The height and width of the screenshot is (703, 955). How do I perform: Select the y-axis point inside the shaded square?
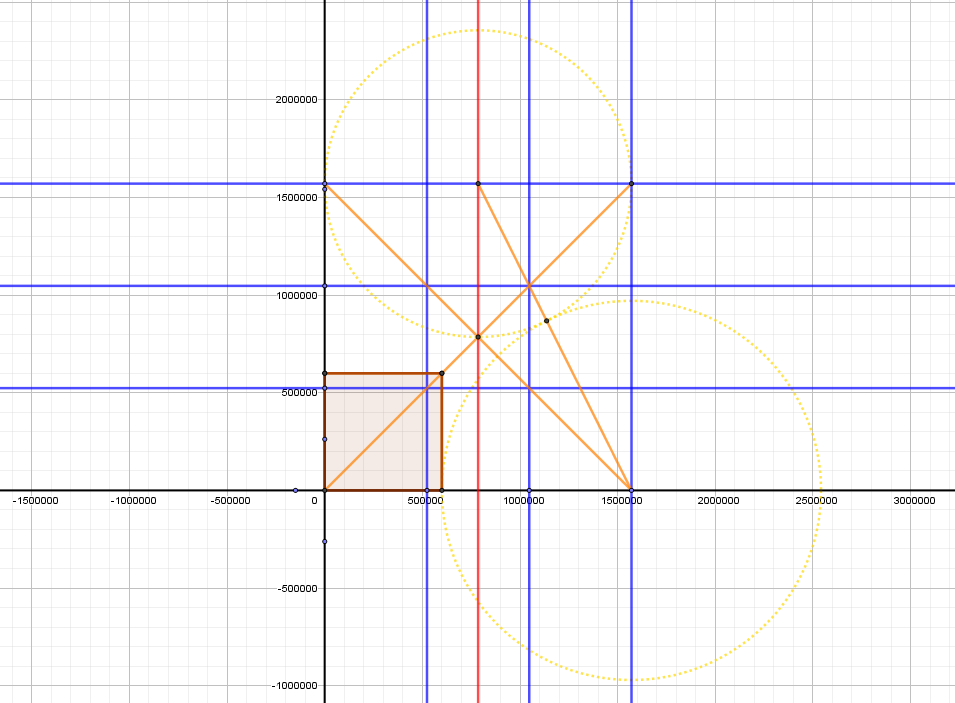tap(325, 439)
